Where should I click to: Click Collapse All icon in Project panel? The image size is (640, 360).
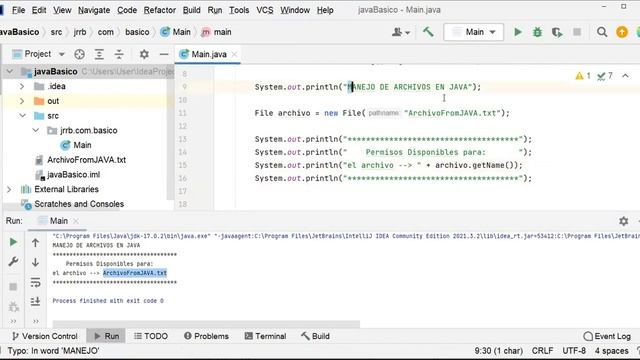click(x=119, y=54)
